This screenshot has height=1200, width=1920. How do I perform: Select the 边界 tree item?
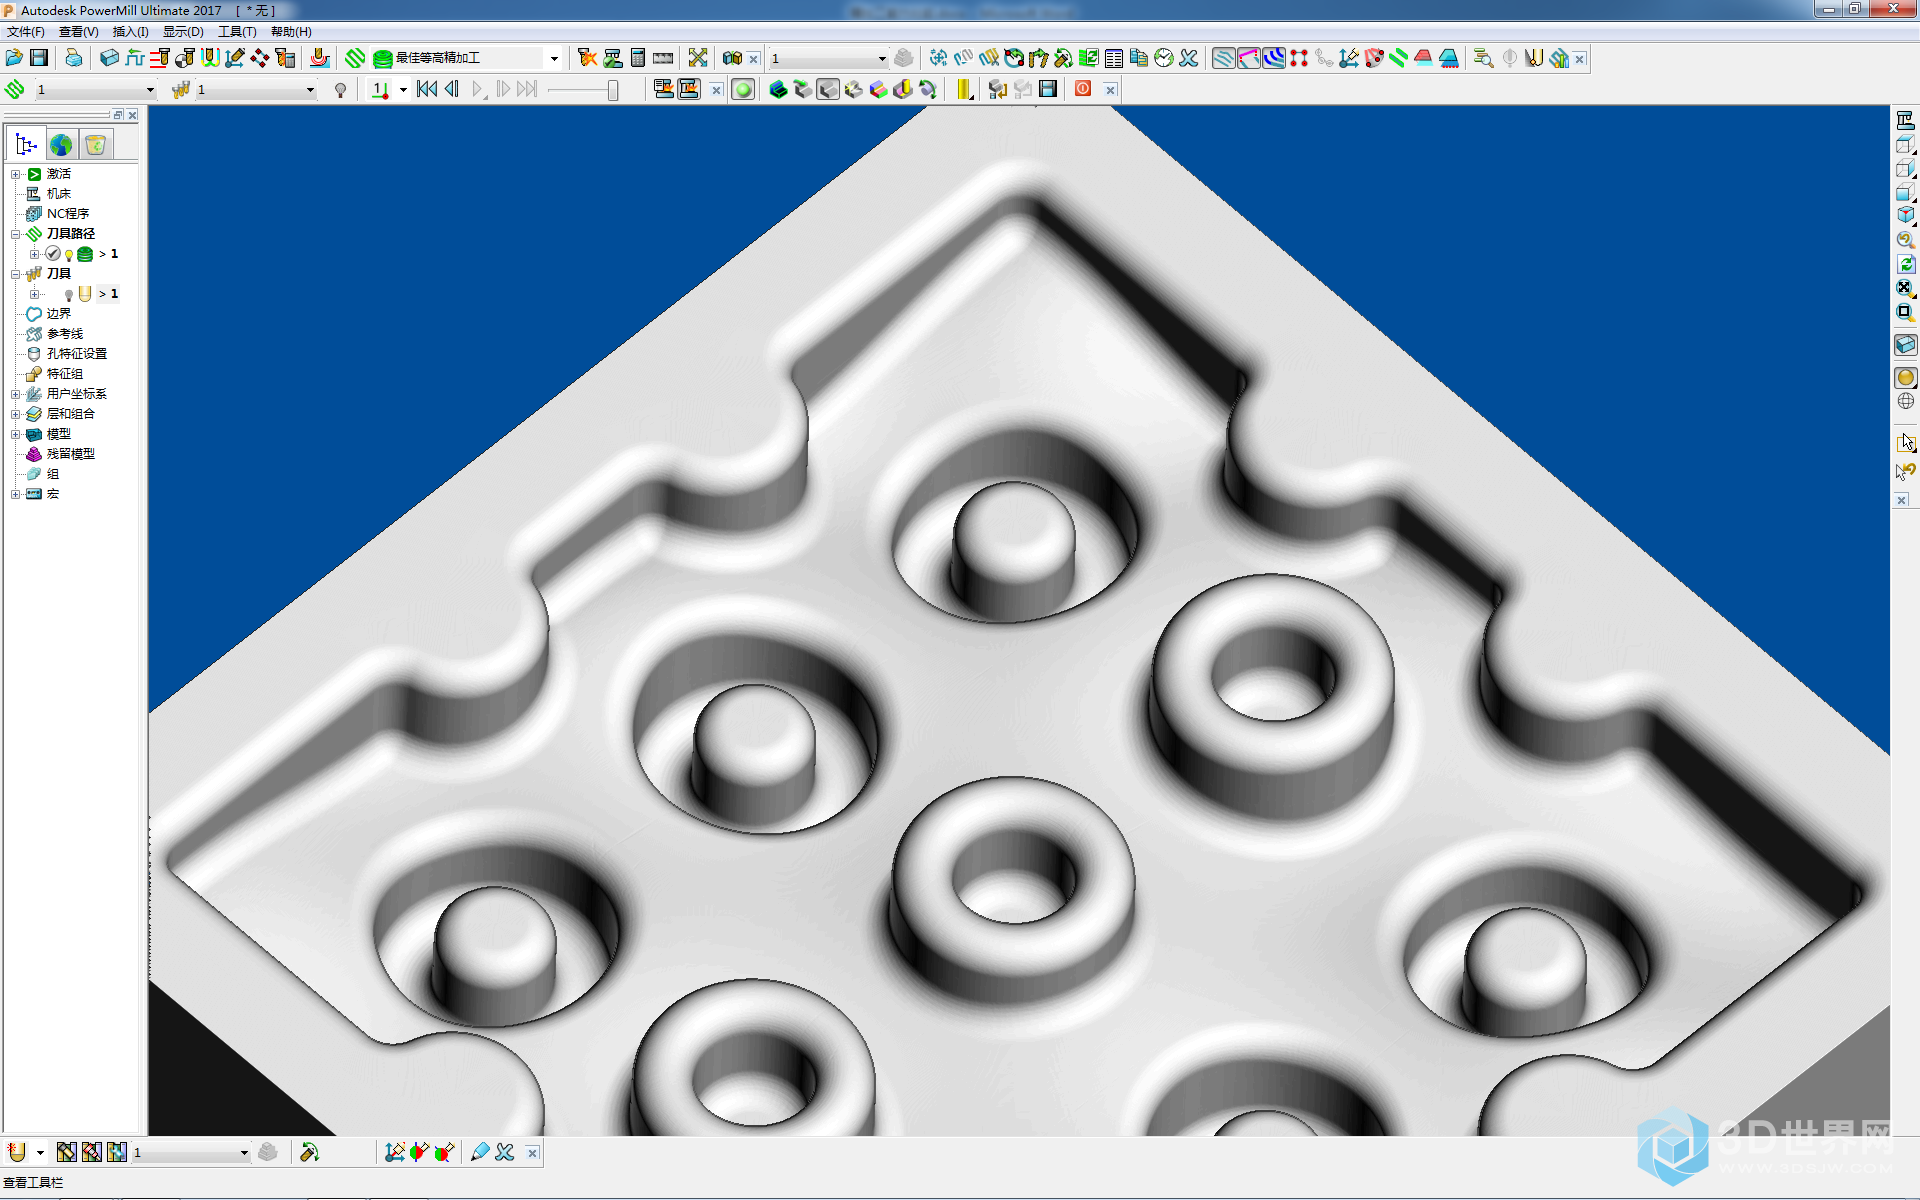[59, 314]
